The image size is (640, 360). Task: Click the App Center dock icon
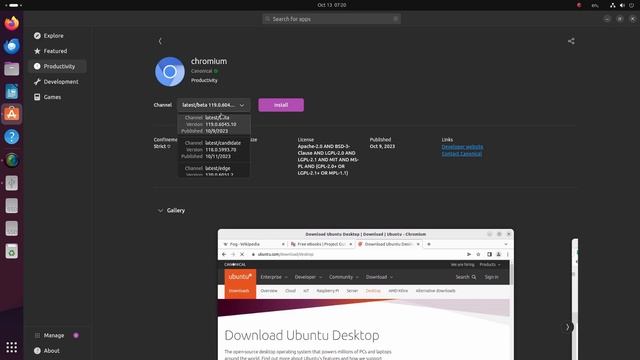(x=11, y=114)
